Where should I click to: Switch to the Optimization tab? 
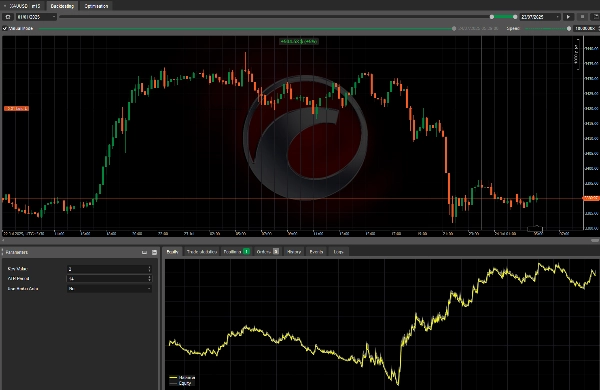point(96,6)
